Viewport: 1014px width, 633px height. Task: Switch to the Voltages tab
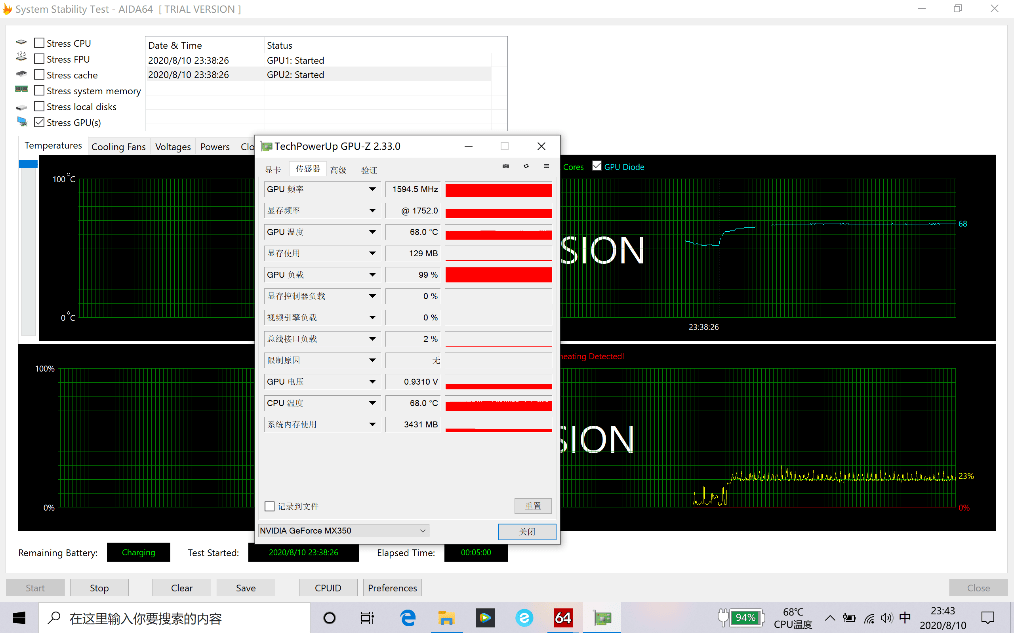tap(173, 147)
